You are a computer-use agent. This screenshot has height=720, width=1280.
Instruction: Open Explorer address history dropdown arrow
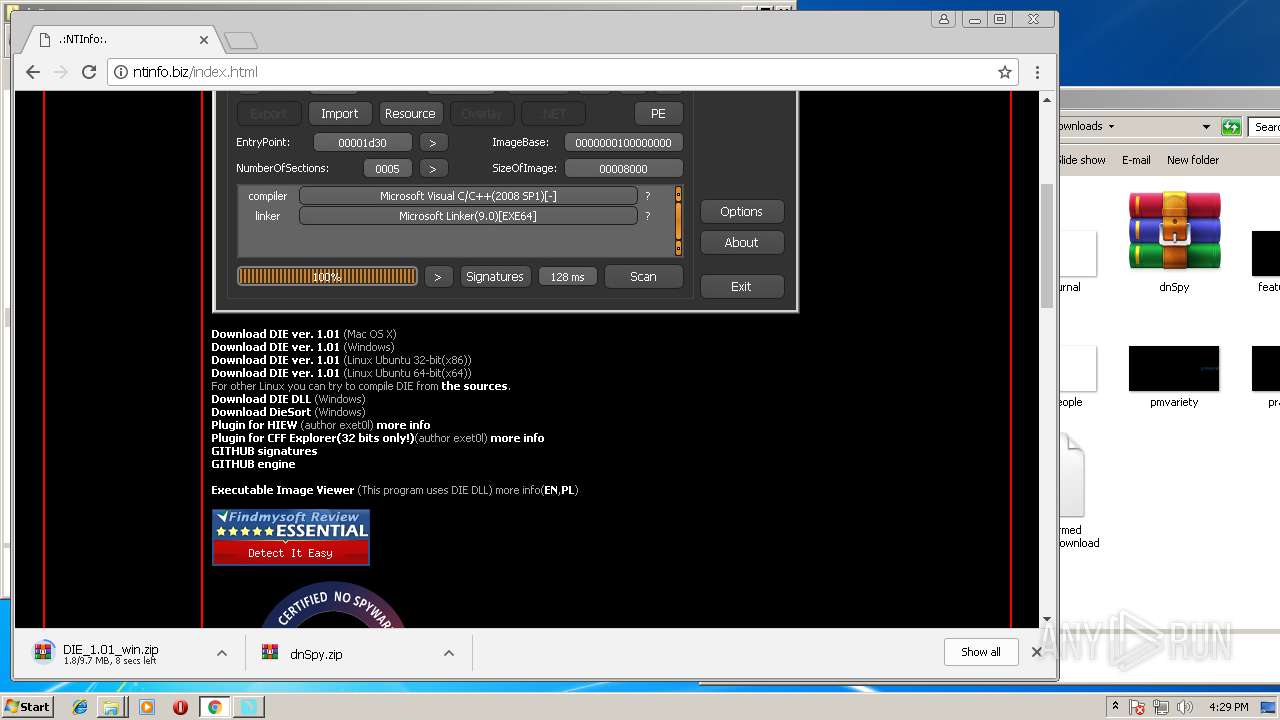(x=1206, y=127)
